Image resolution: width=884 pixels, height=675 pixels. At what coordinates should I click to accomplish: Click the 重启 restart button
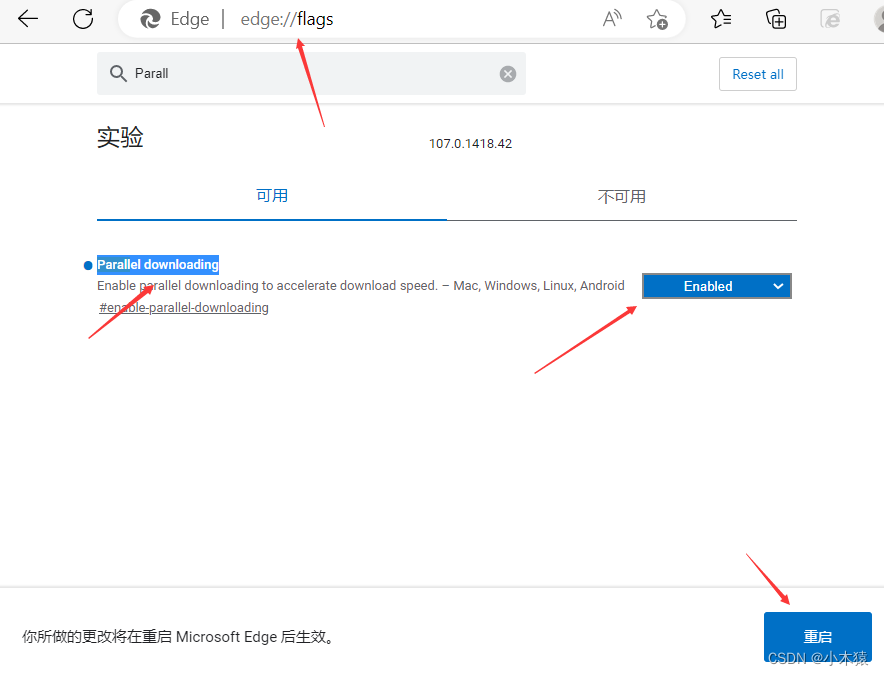click(817, 636)
